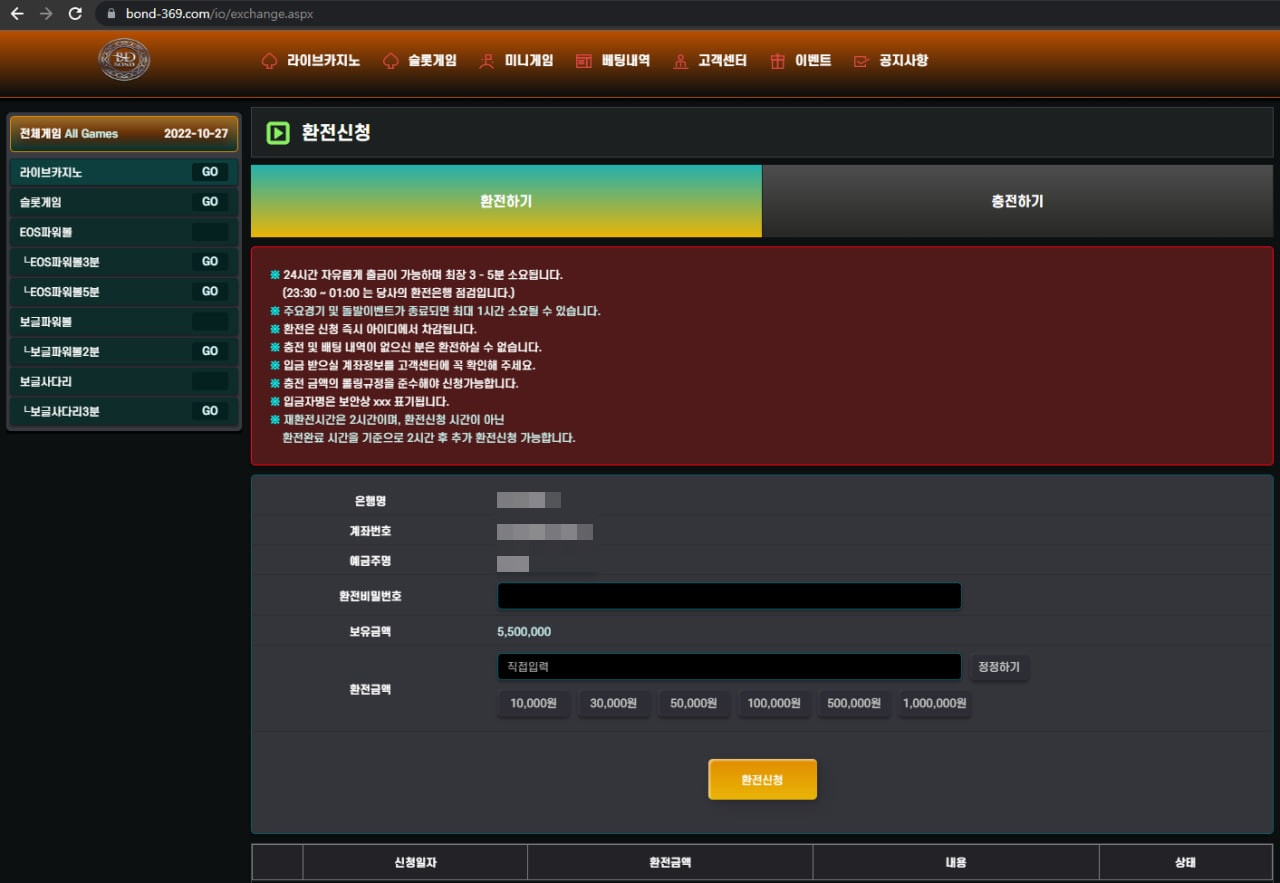Click the support icon beside 고객센터
Viewport: 1280px width, 883px height.
681,61
